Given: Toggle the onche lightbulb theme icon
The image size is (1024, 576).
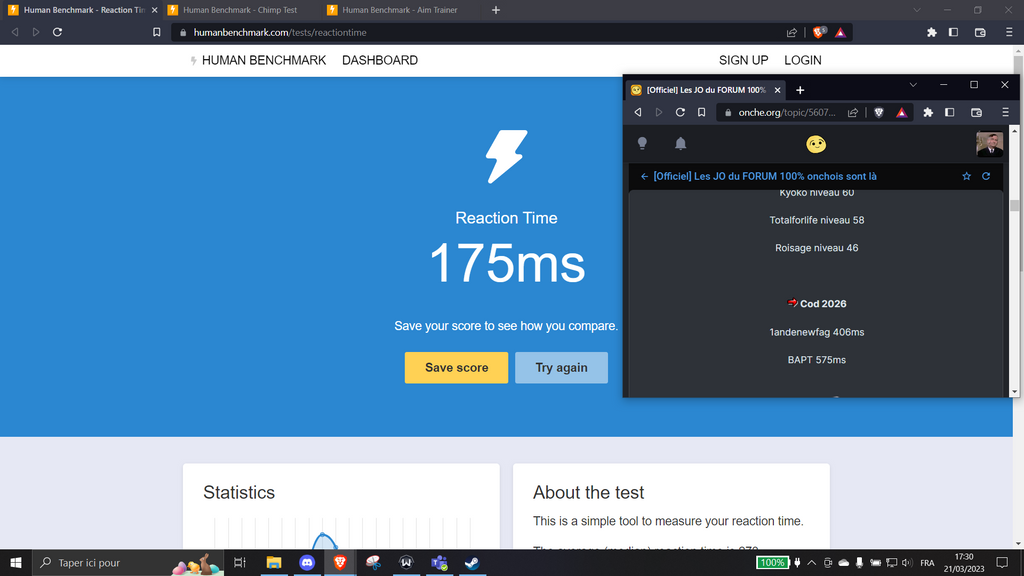Looking at the screenshot, I should tap(642, 144).
